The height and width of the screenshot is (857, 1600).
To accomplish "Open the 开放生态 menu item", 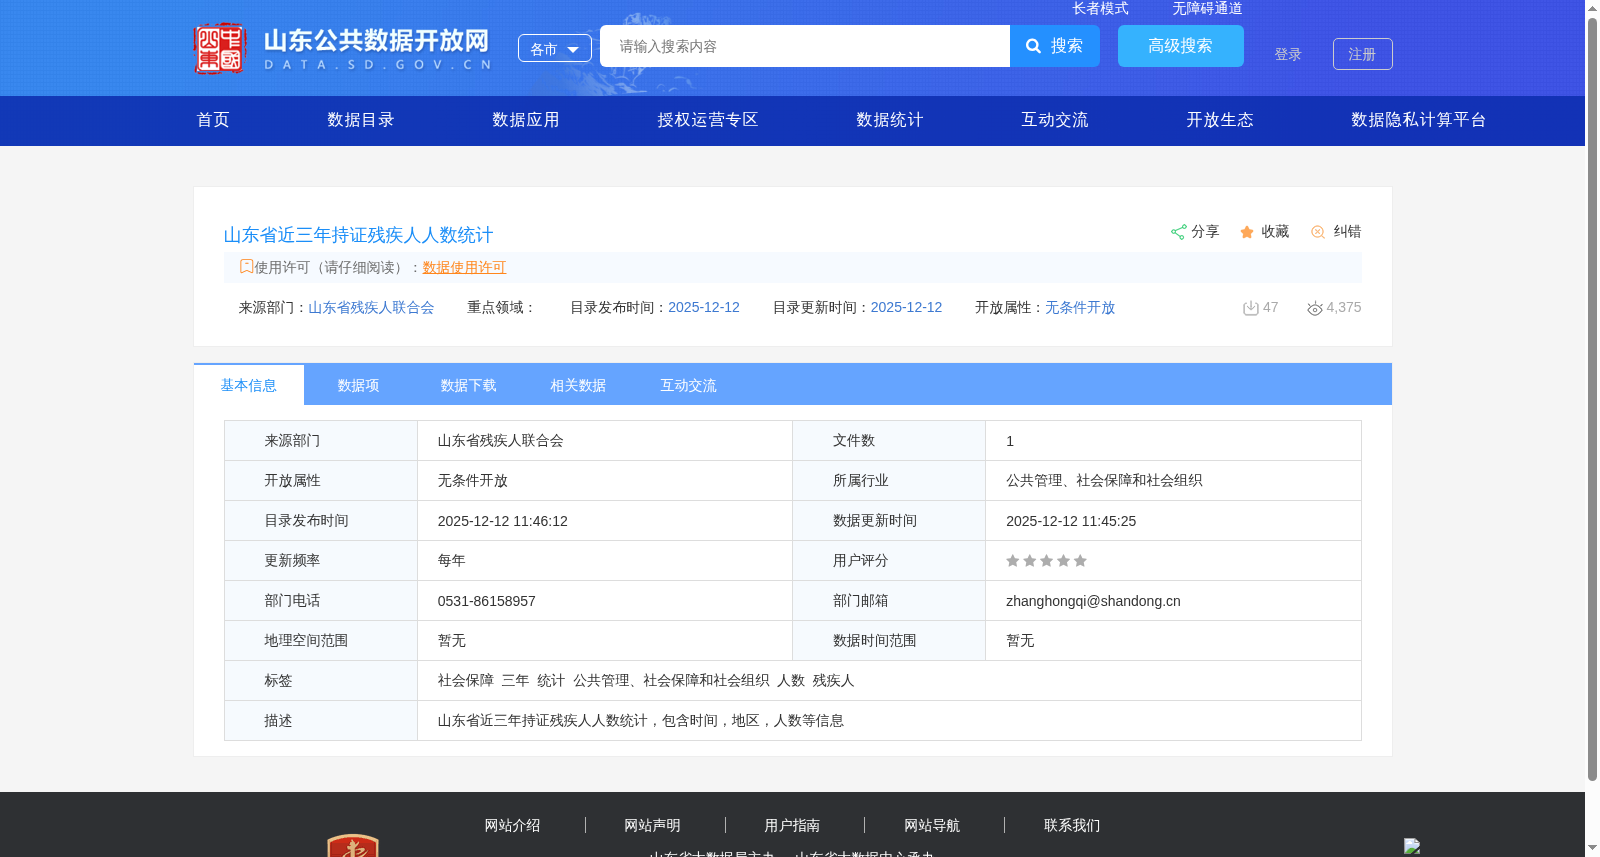I will pyautogui.click(x=1220, y=120).
